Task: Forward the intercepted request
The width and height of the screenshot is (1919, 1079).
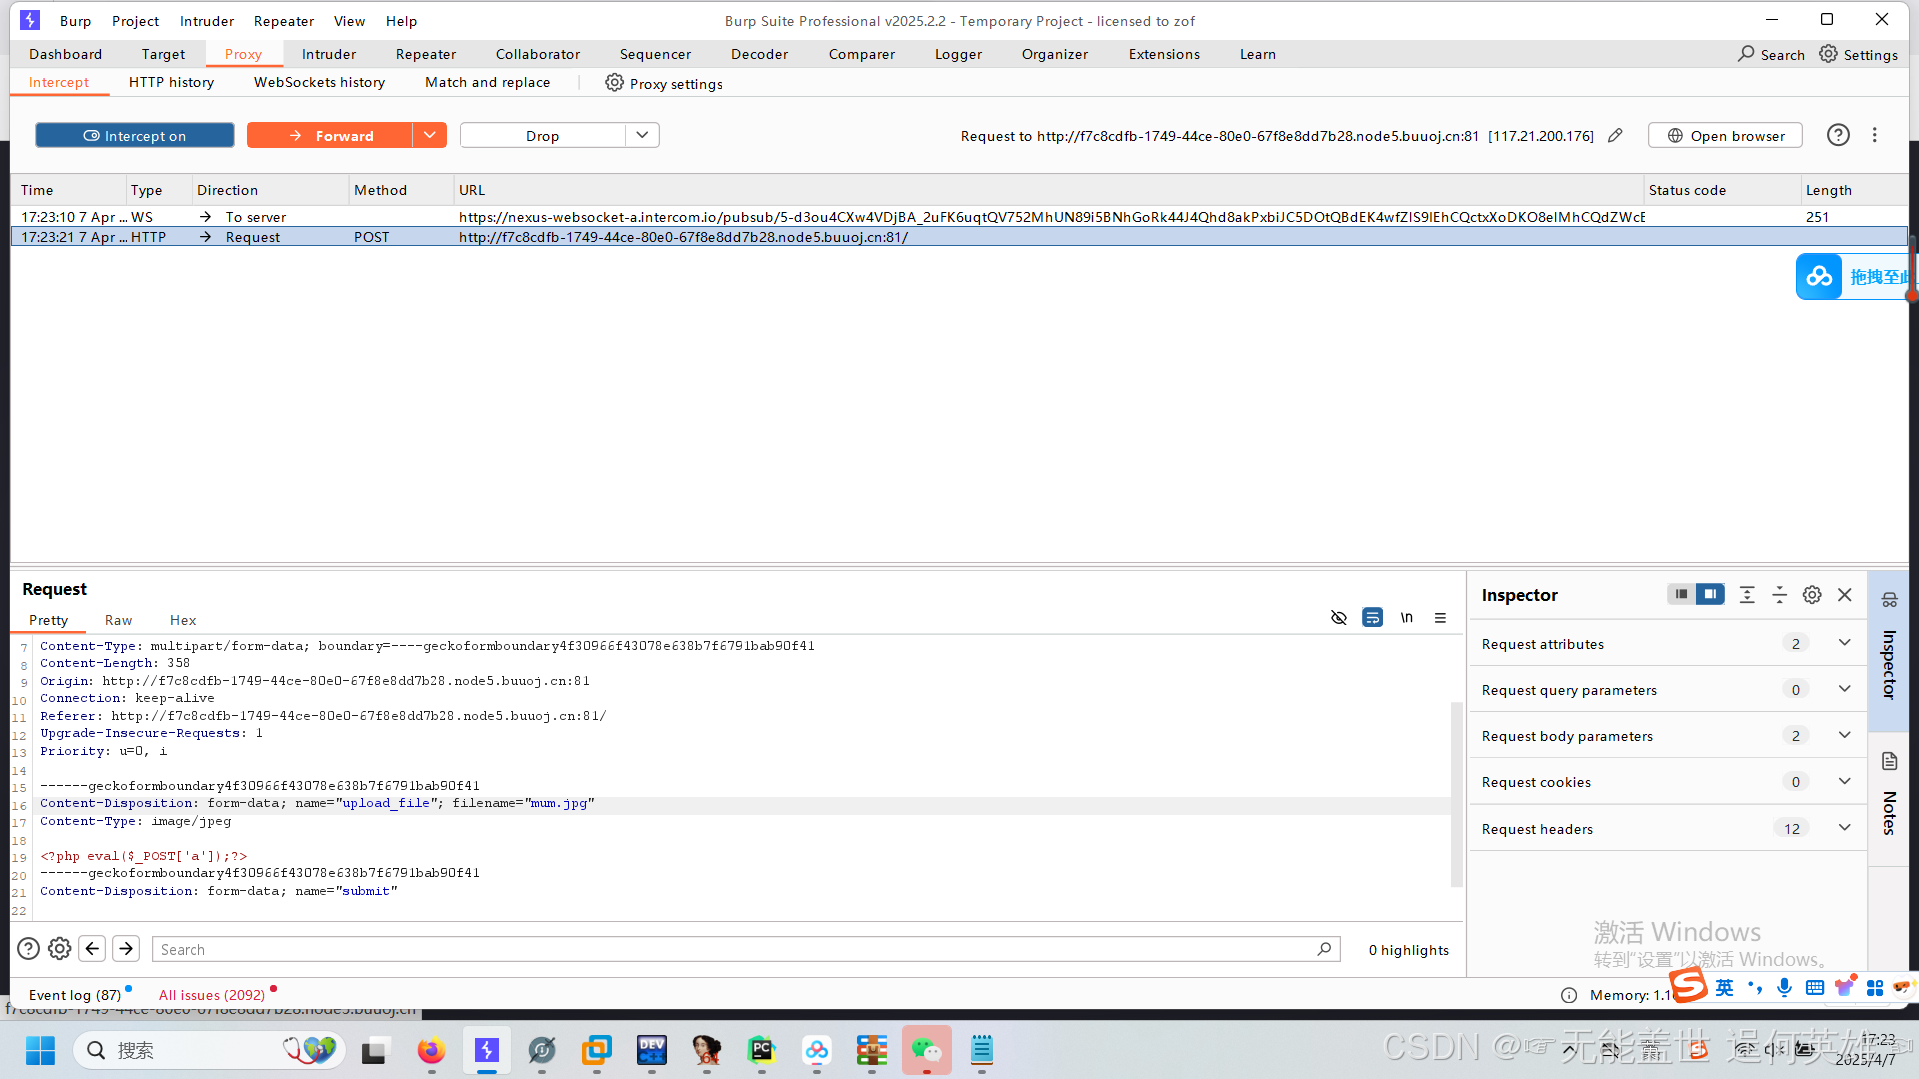Action: (x=329, y=136)
